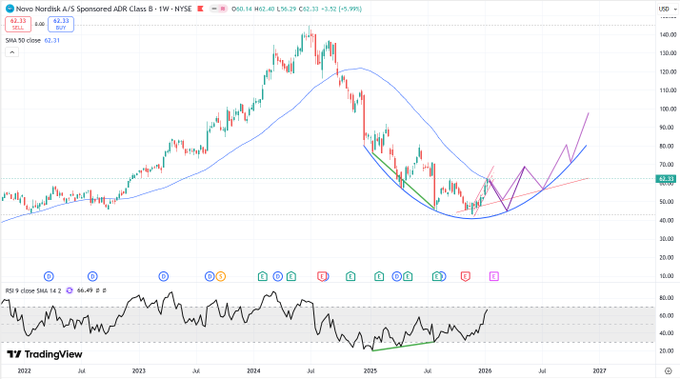Click the green earnings marker near May 2024
The width and height of the screenshot is (680, 379).
[291, 276]
